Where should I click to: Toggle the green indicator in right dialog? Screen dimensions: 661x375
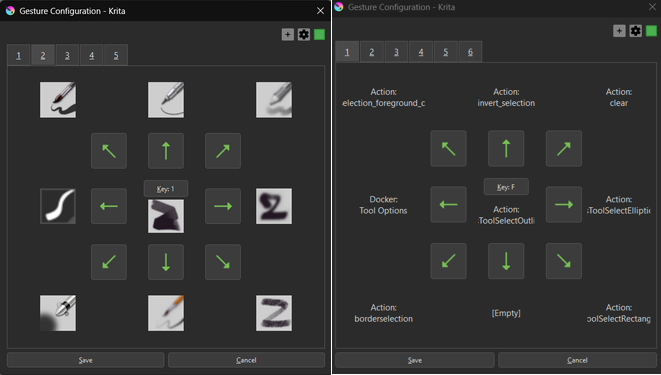[651, 31]
